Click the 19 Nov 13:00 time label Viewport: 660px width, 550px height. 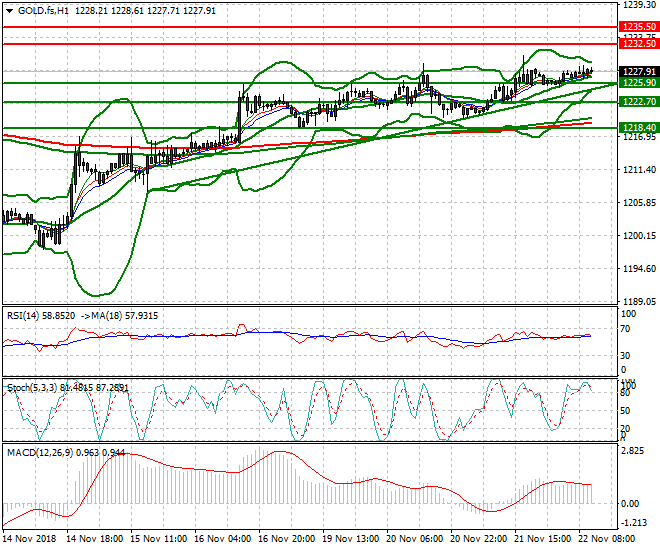[x=351, y=539]
